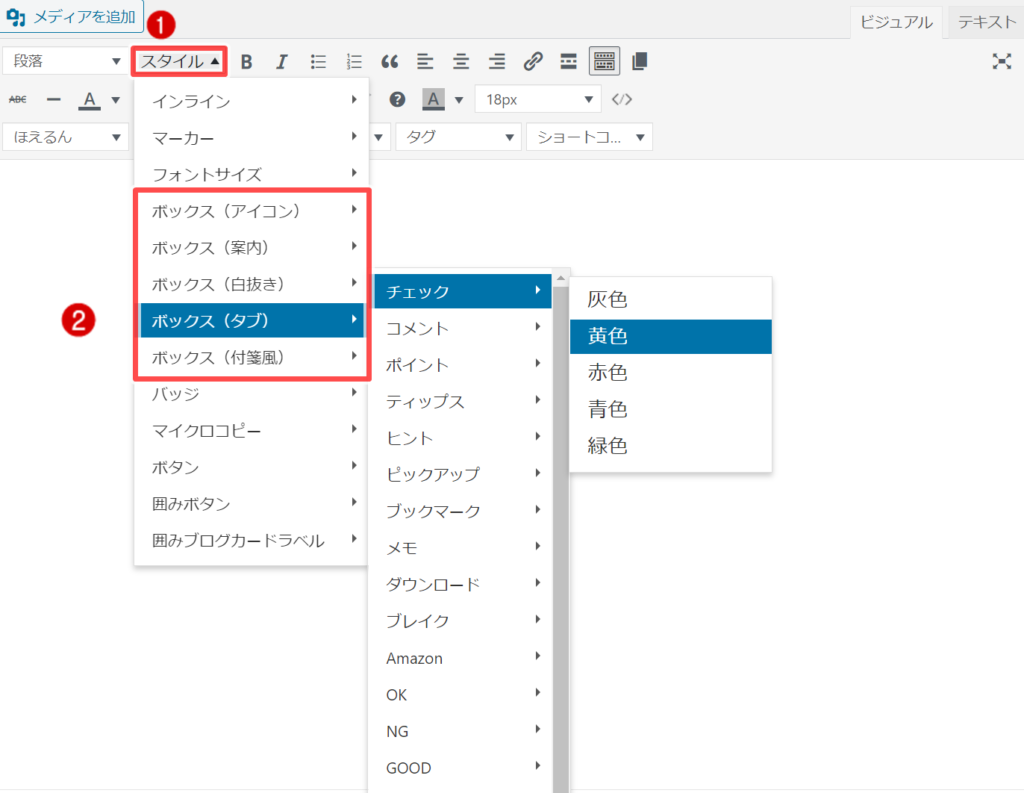Insert the Read More tag
1024x793 pixels.
coord(568,61)
